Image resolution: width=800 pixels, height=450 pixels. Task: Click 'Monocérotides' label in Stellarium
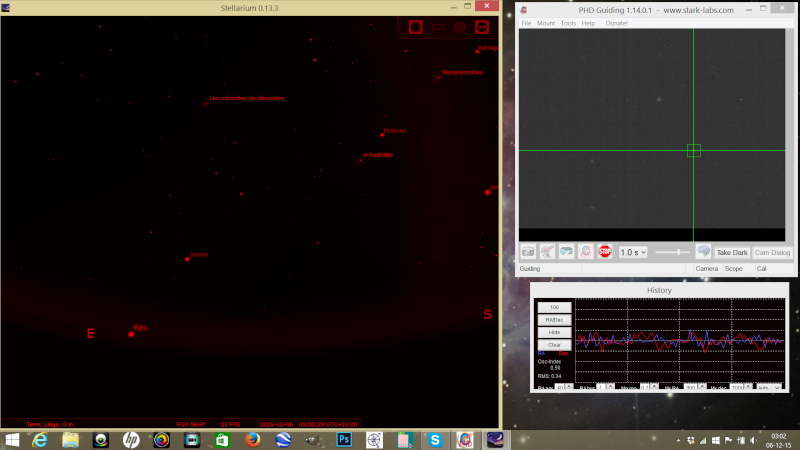pyautogui.click(x=462, y=72)
